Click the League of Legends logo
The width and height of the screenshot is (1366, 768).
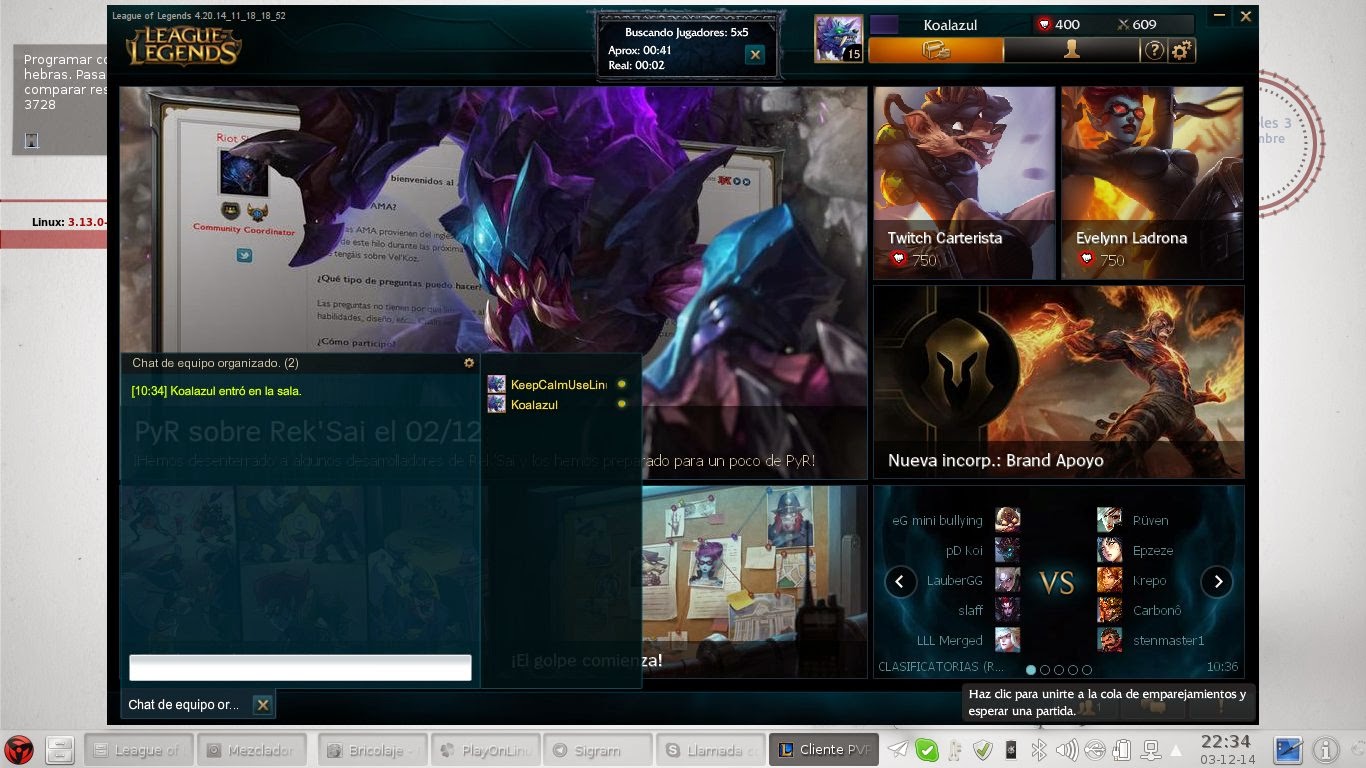coord(183,46)
